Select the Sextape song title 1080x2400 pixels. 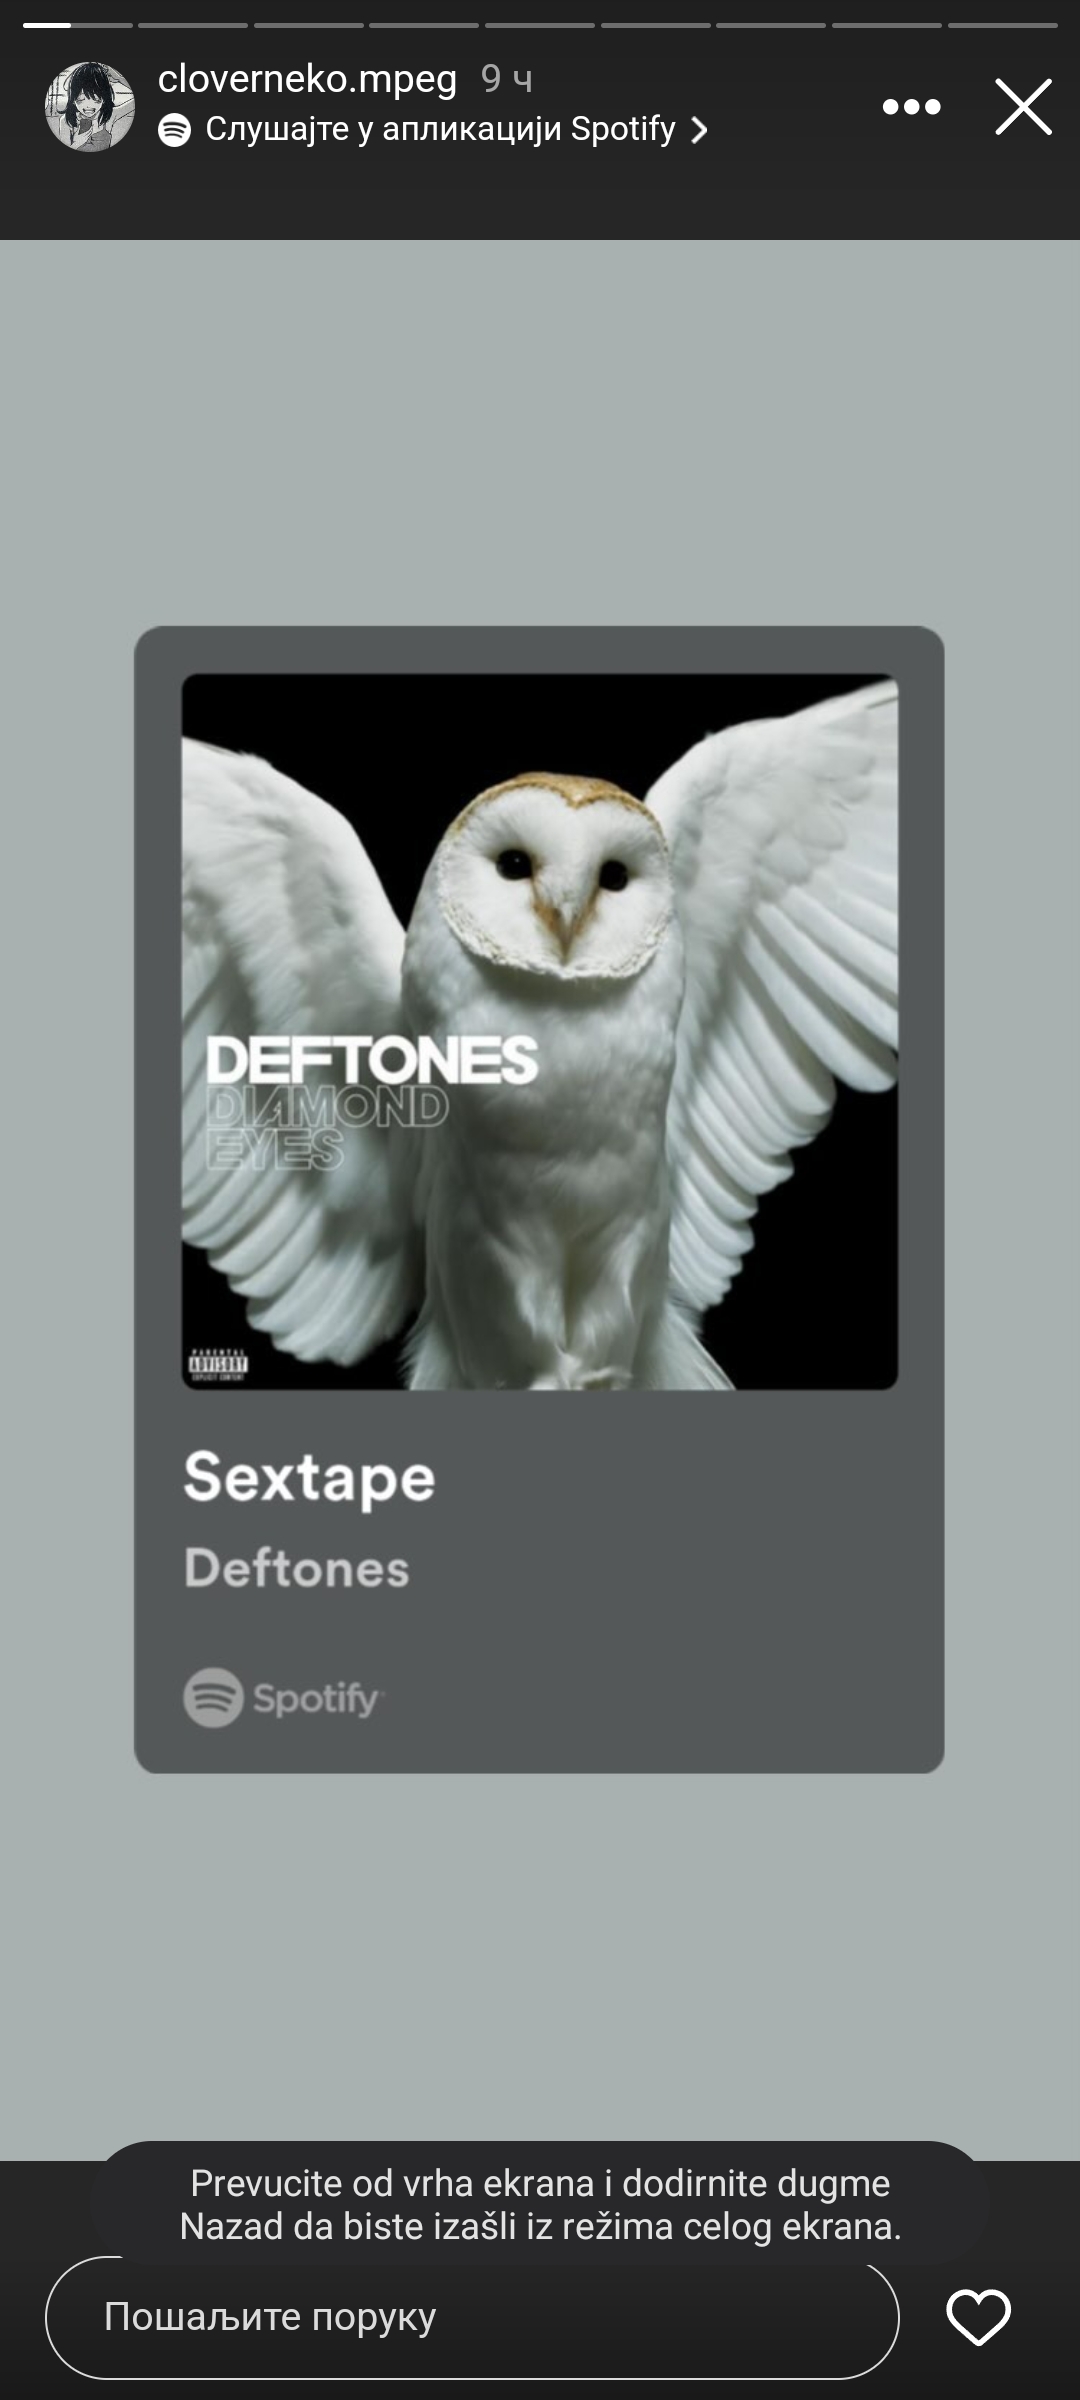(309, 1478)
